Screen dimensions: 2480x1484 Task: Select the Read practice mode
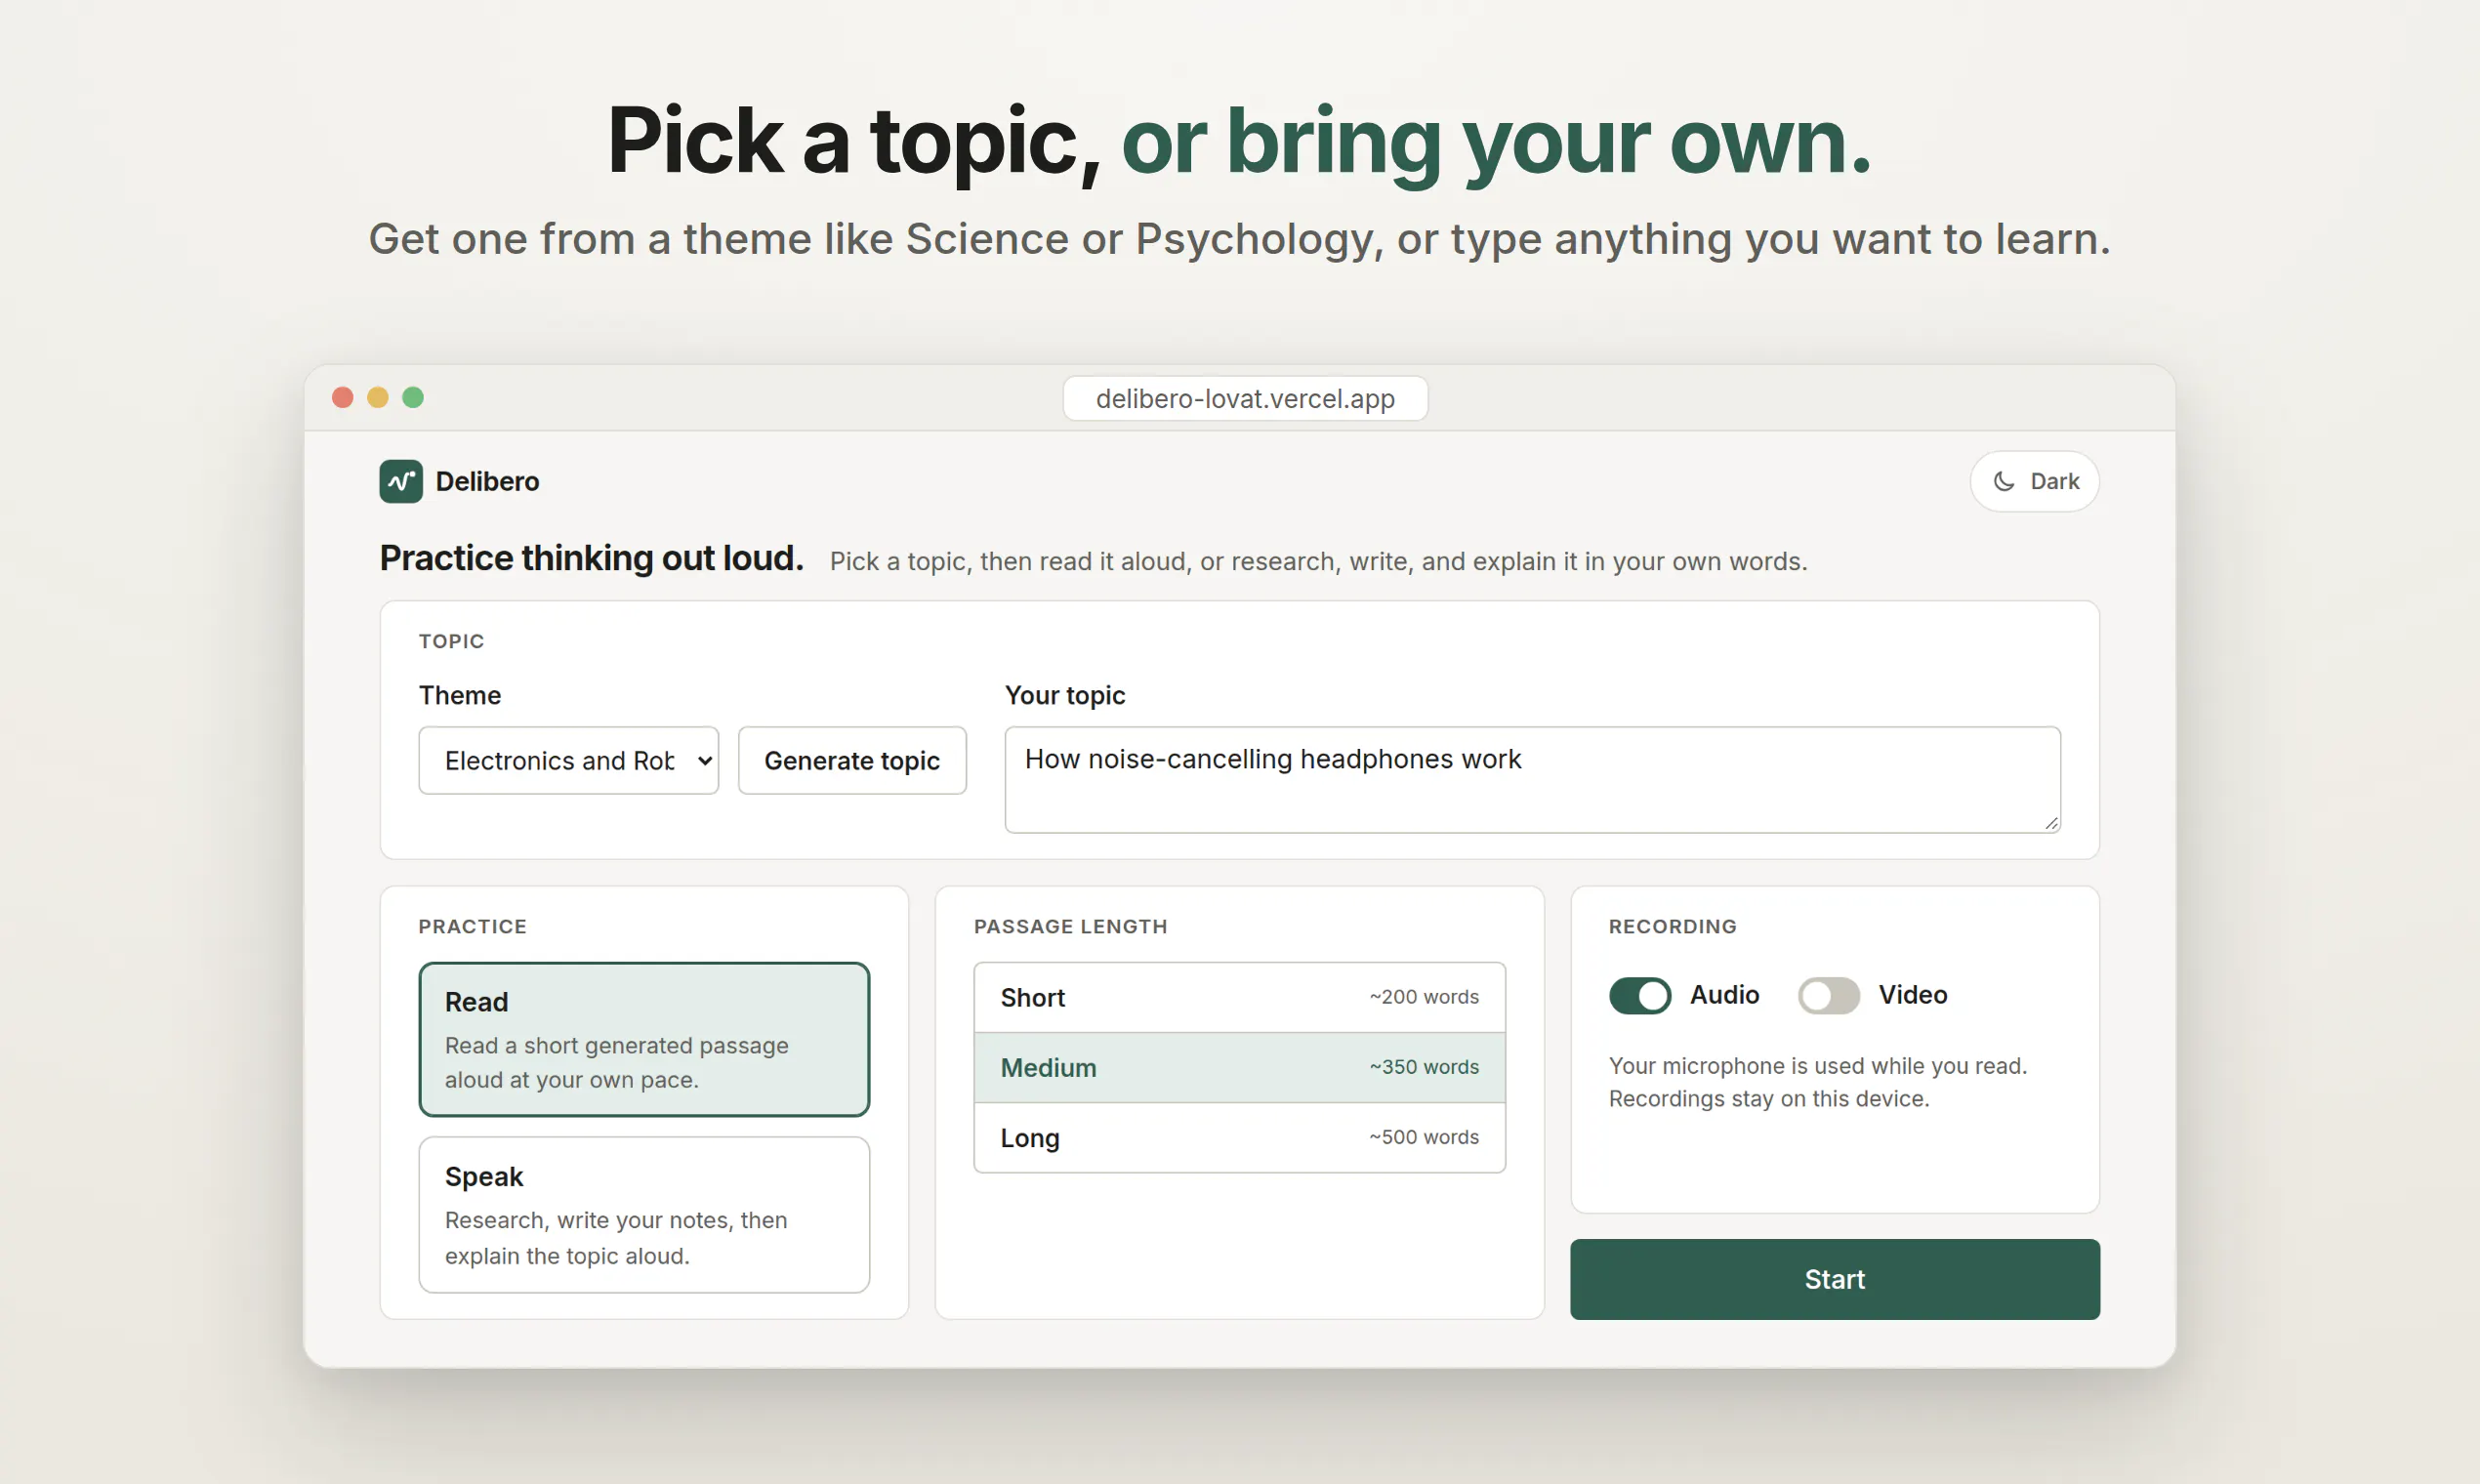(644, 1039)
